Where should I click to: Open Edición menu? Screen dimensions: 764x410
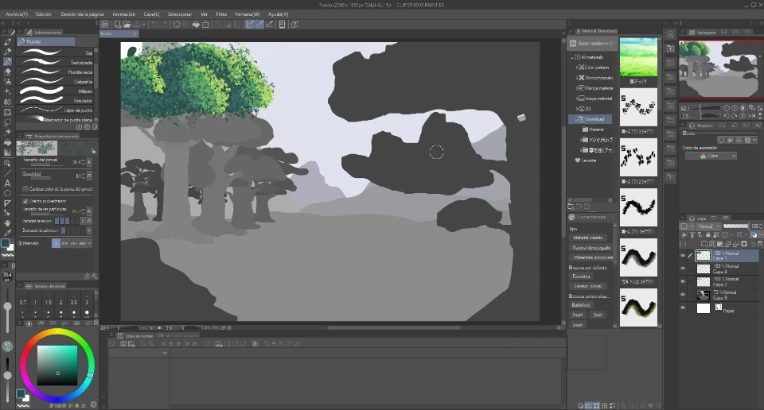43,14
